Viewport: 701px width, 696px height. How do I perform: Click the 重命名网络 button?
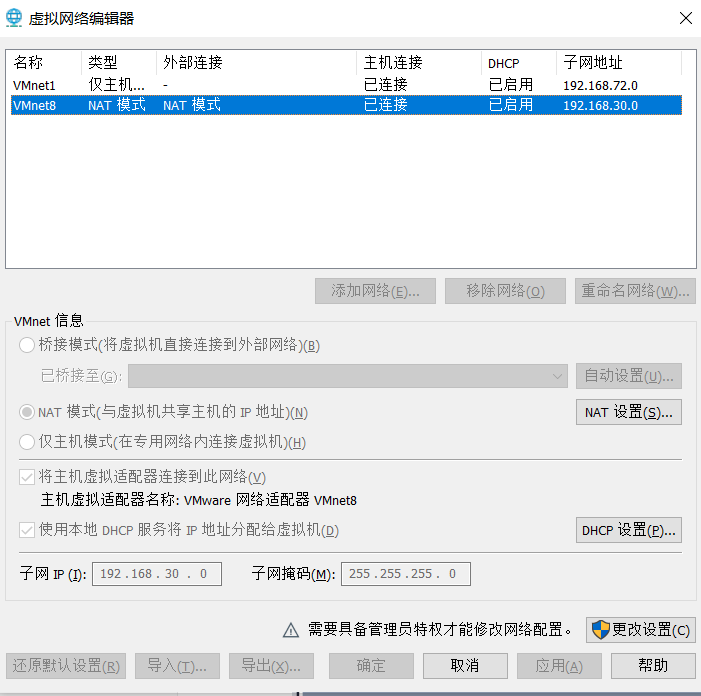tap(635, 291)
